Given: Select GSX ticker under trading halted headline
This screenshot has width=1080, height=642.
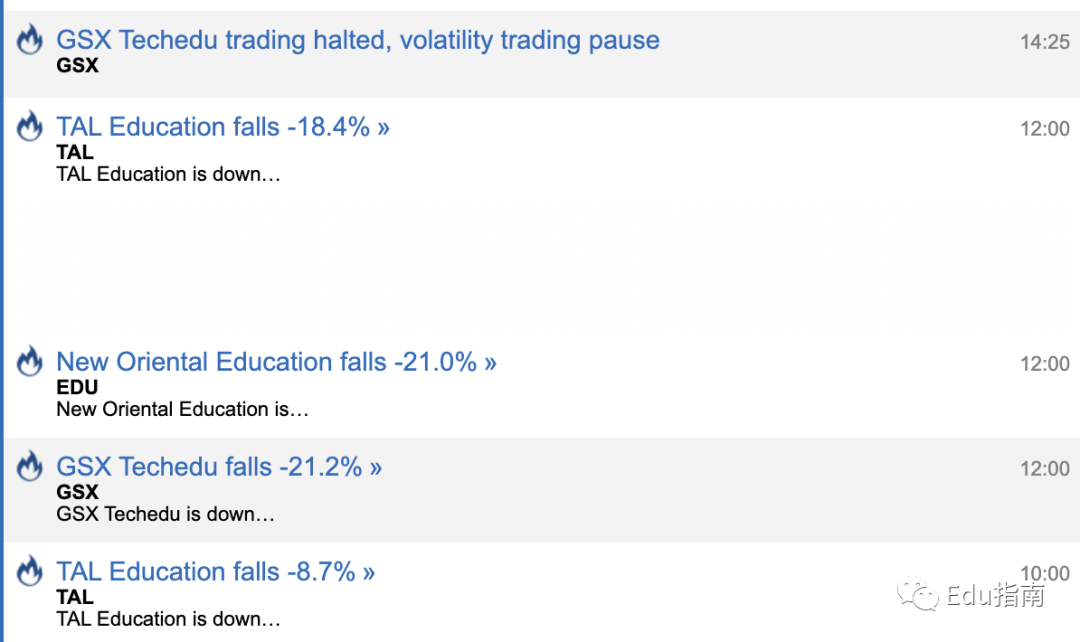Looking at the screenshot, I should [x=77, y=65].
